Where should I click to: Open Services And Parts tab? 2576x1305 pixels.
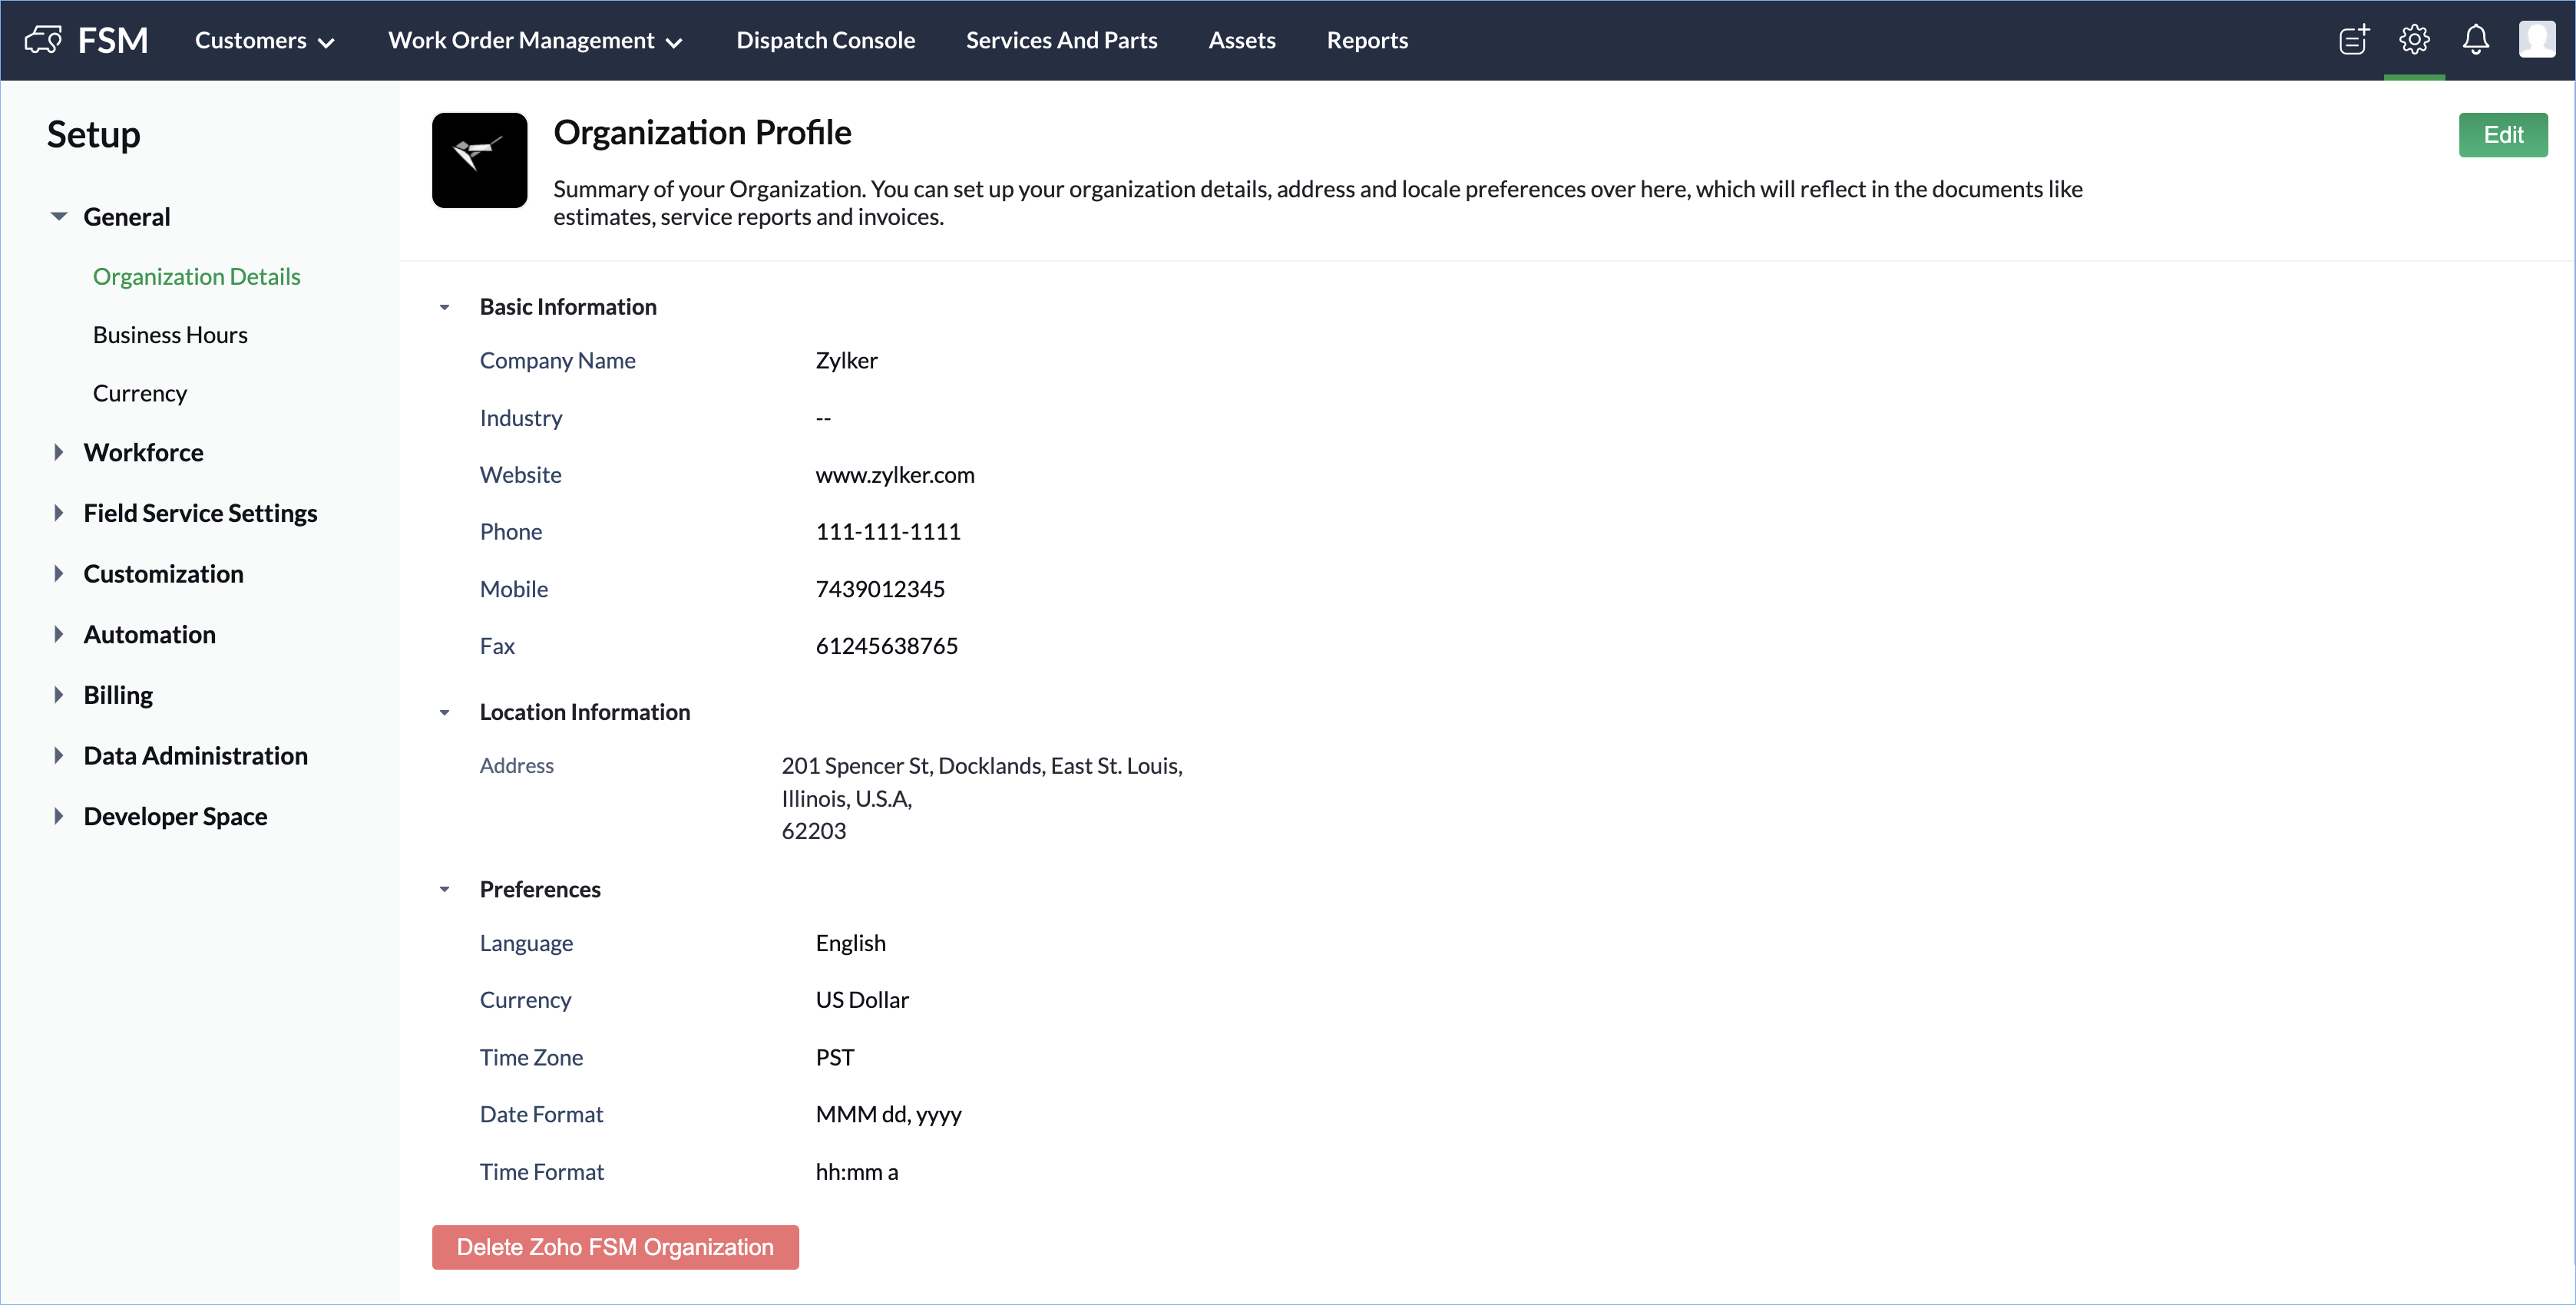coord(1061,40)
